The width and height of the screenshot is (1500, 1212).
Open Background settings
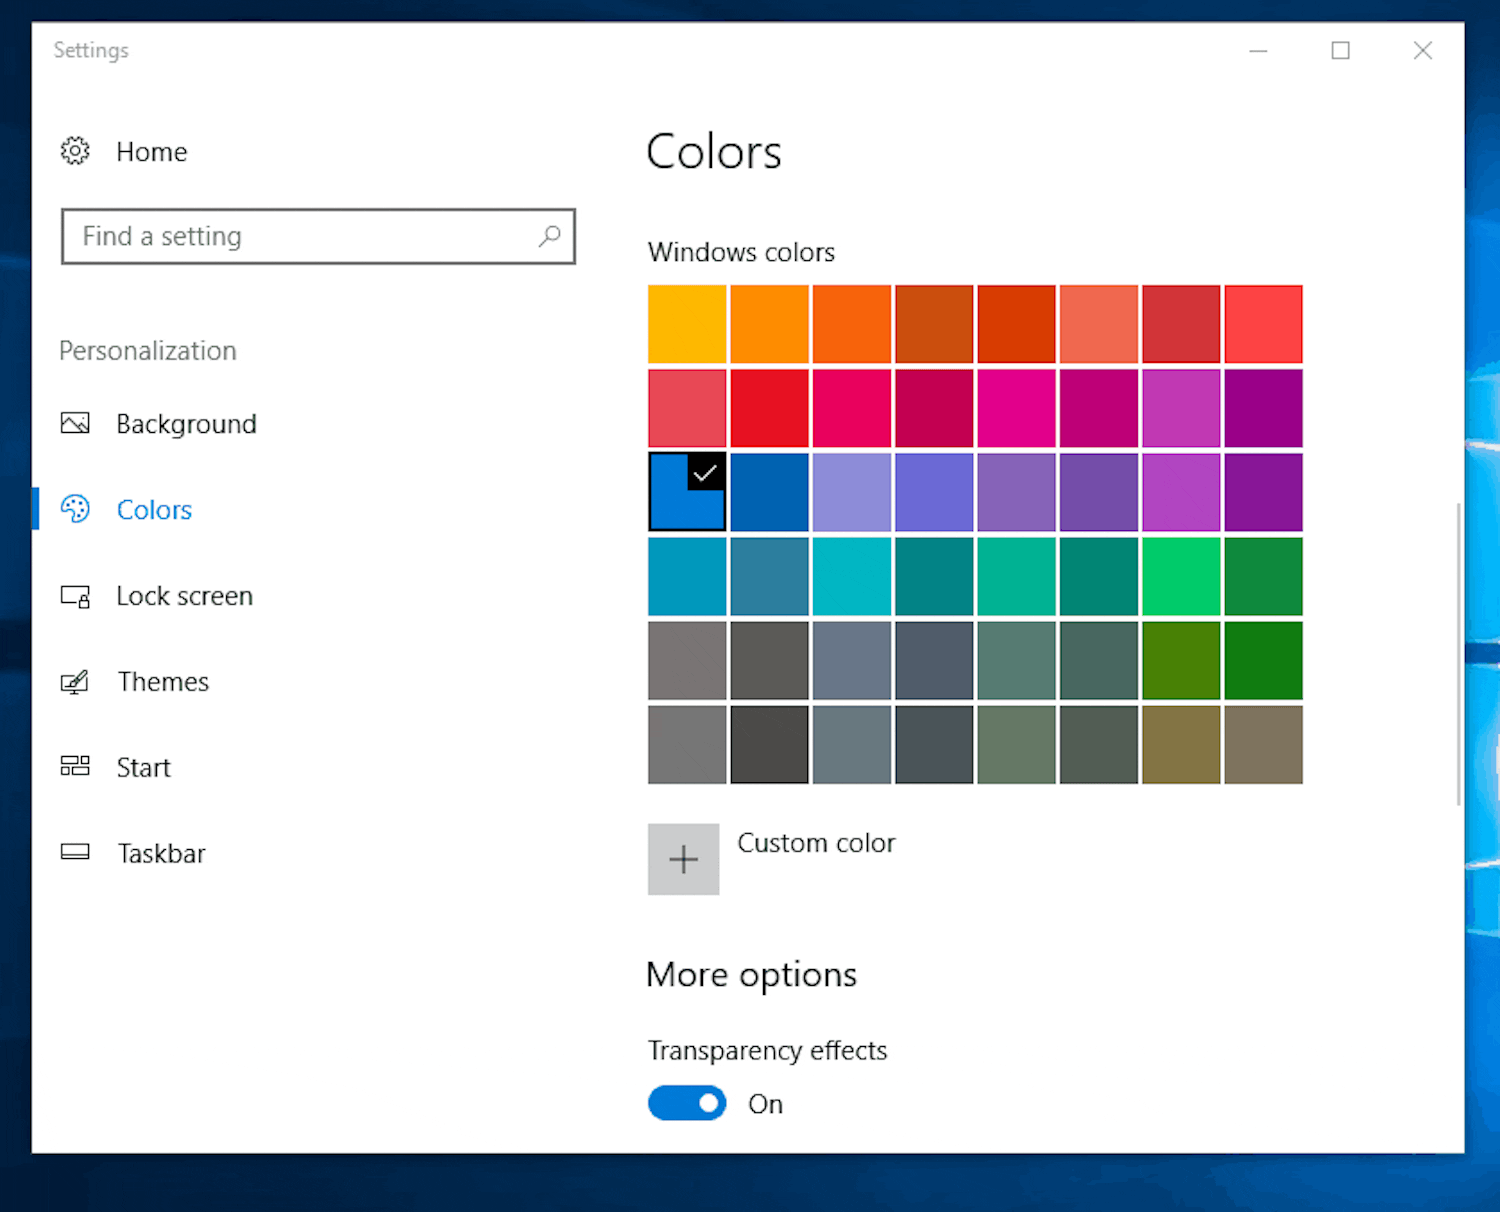point(186,423)
